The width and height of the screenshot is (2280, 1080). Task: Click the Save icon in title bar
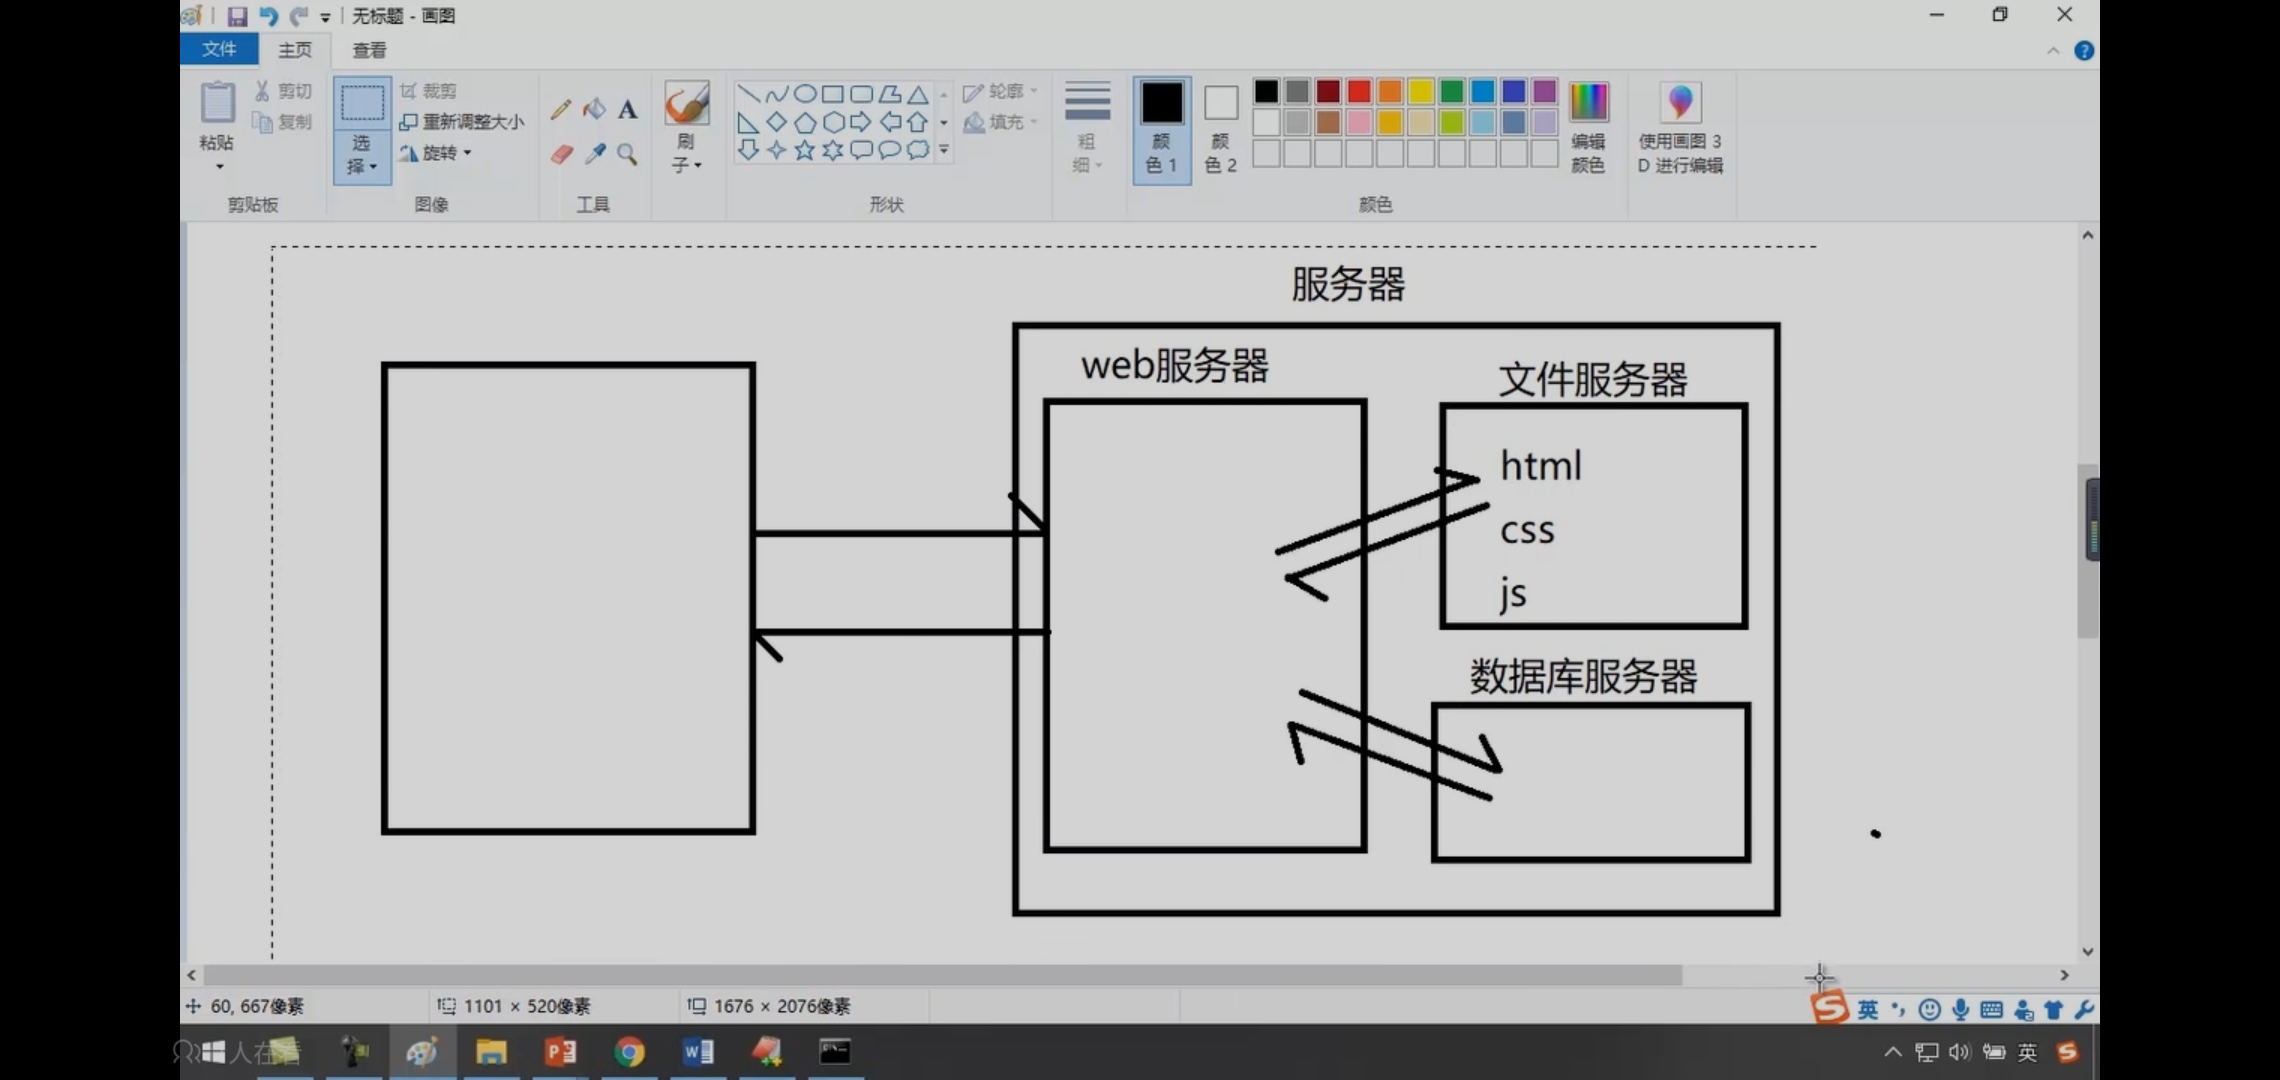[x=237, y=16]
